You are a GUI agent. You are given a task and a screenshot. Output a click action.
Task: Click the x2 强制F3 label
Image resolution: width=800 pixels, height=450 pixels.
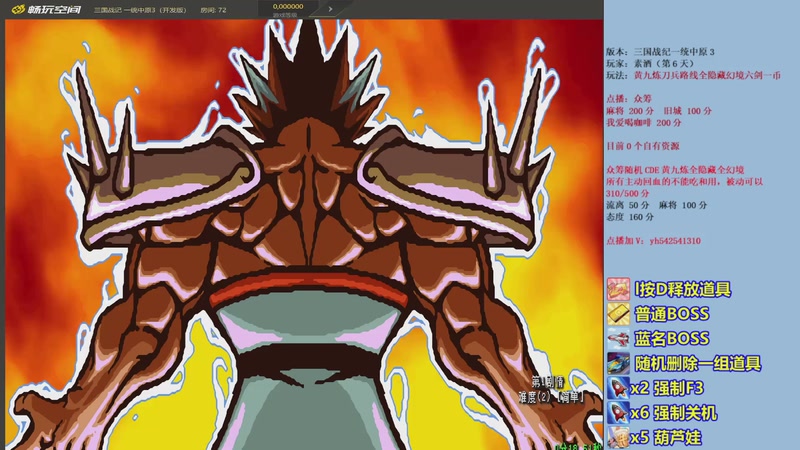[x=667, y=388]
